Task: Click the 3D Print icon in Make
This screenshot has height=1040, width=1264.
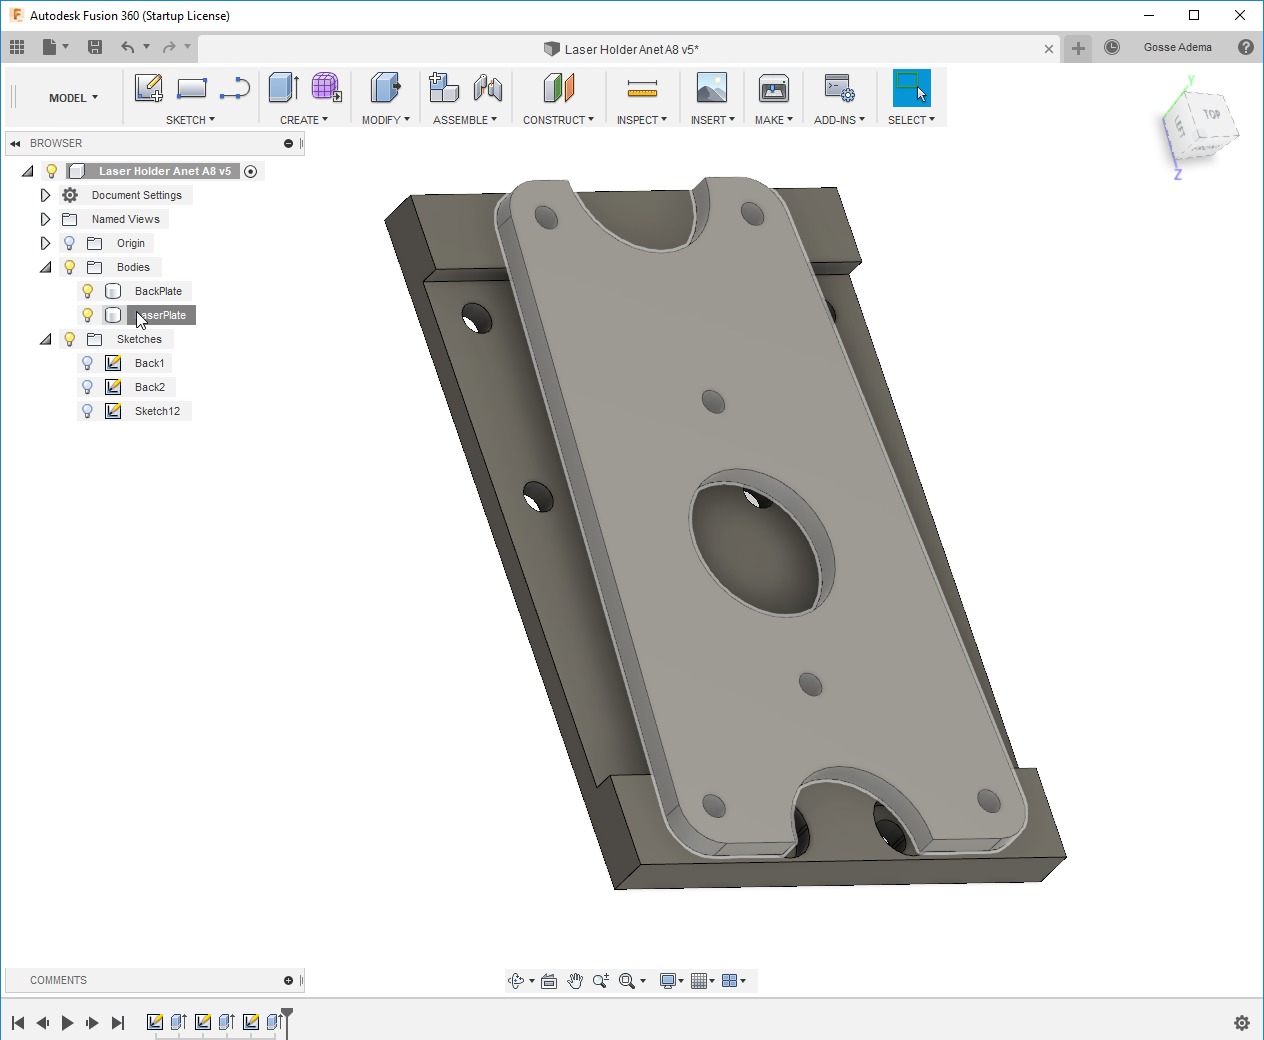Action: (x=773, y=89)
